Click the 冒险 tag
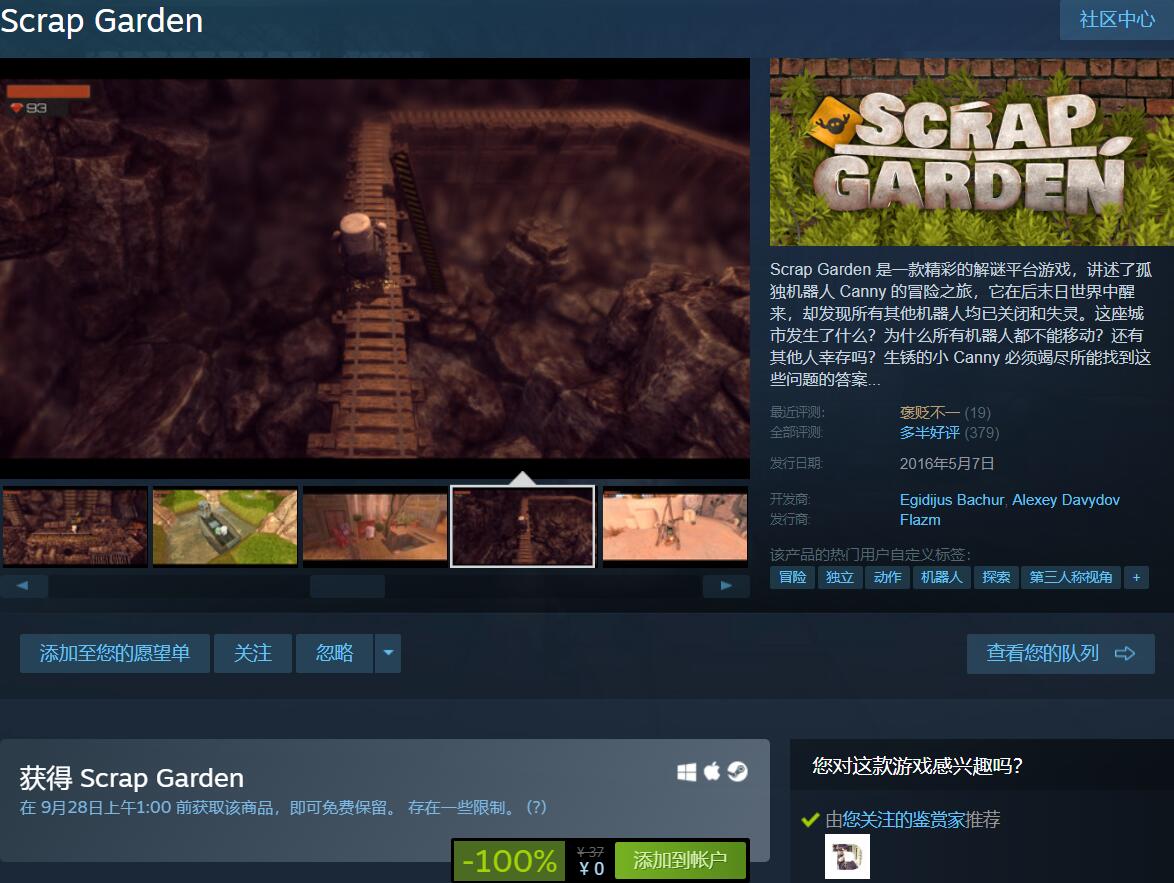This screenshot has width=1174, height=883. 792,577
